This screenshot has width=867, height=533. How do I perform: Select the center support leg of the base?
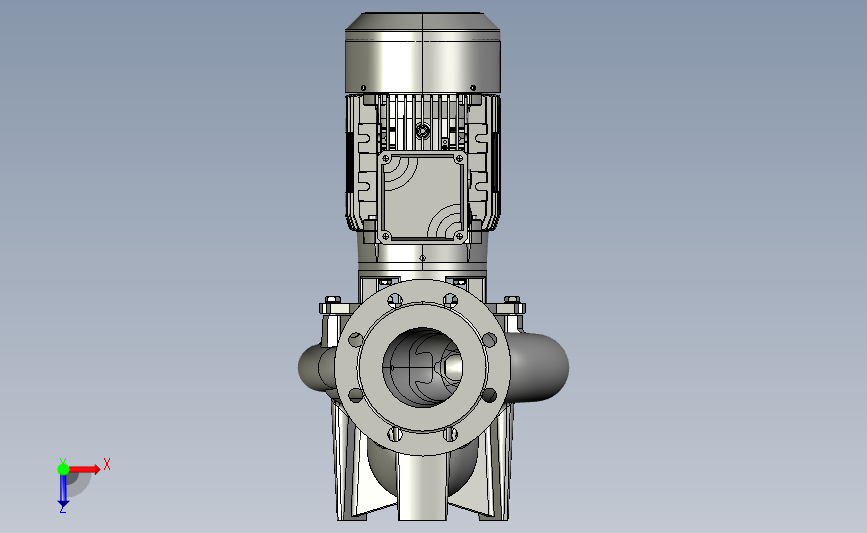pos(422,487)
